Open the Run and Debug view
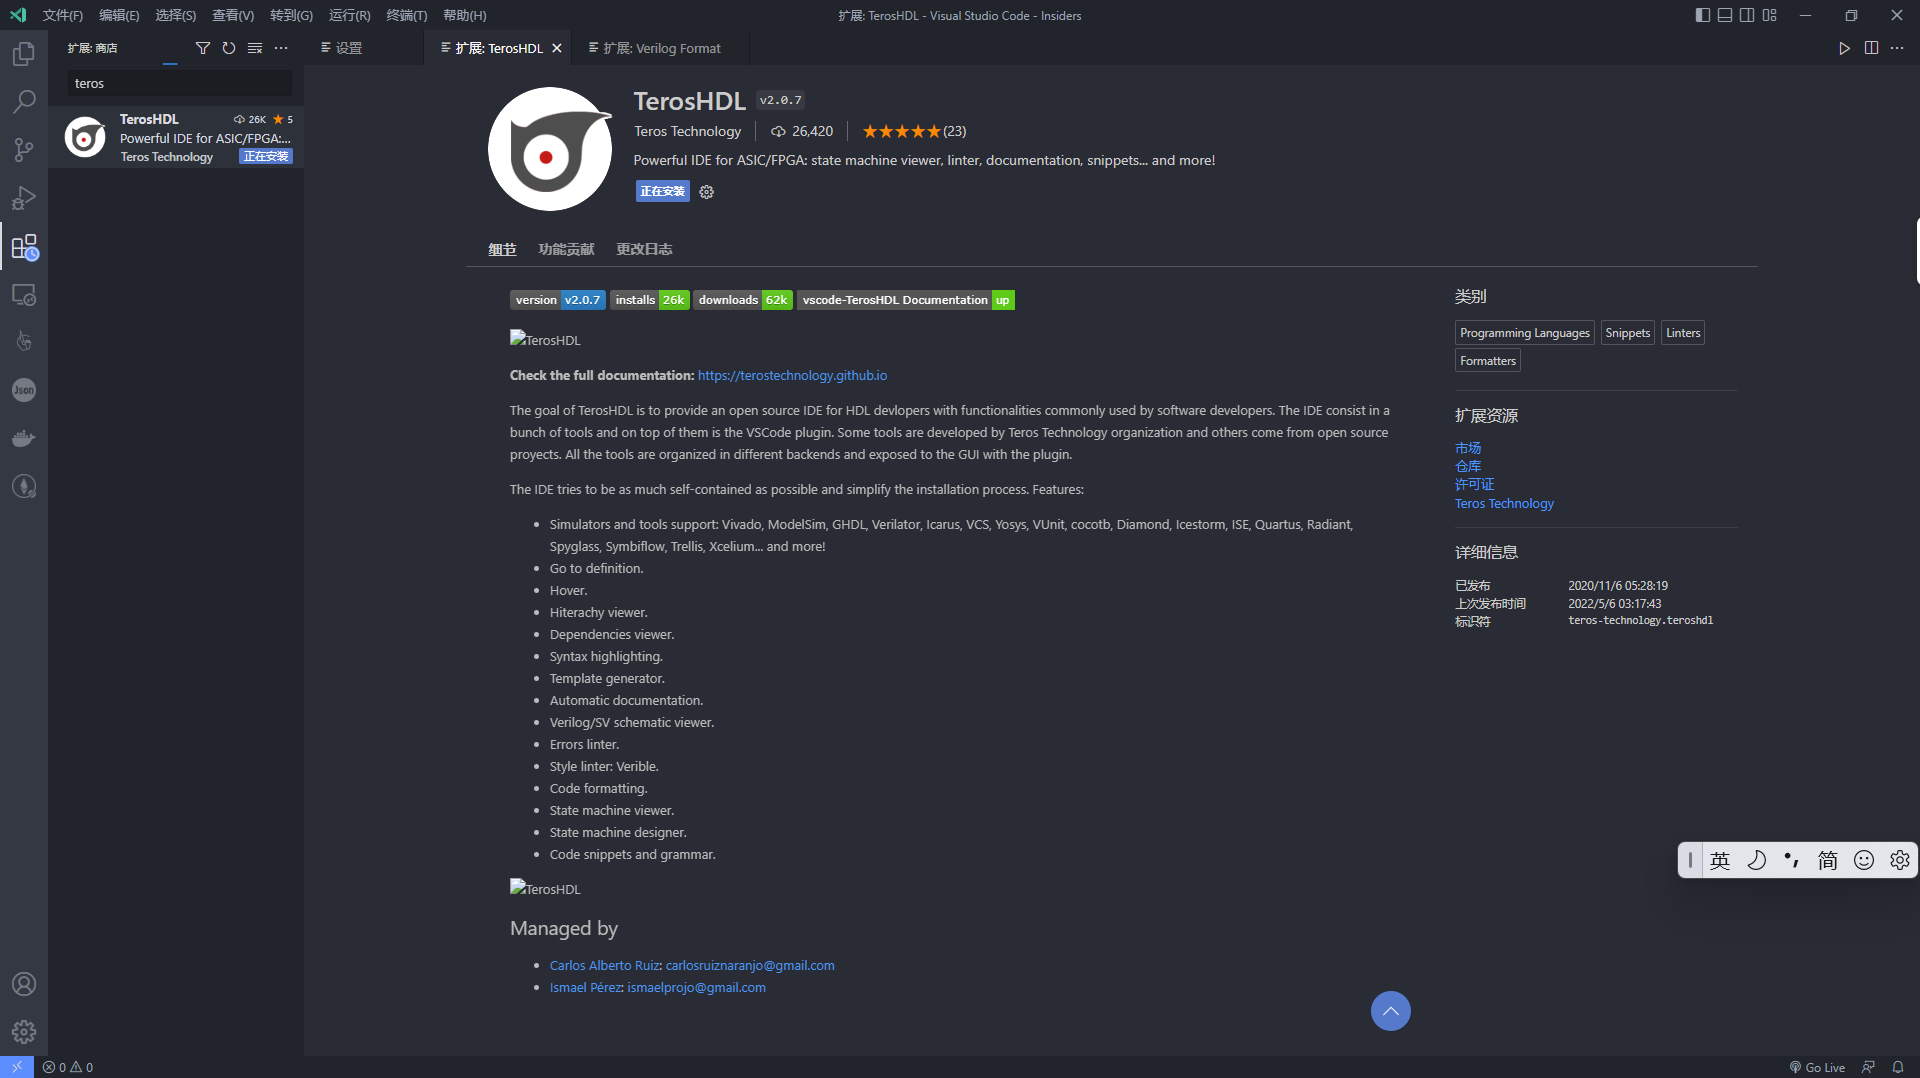 [24, 198]
